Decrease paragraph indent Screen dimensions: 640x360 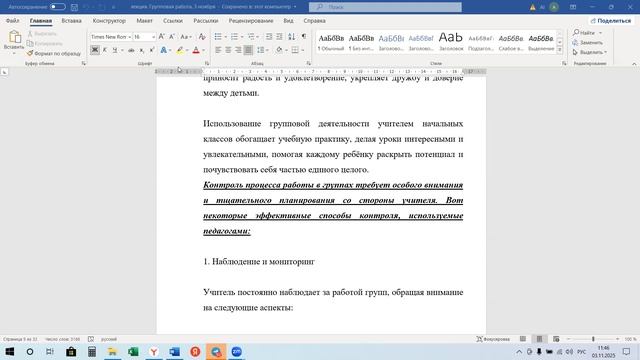pyautogui.click(x=269, y=37)
